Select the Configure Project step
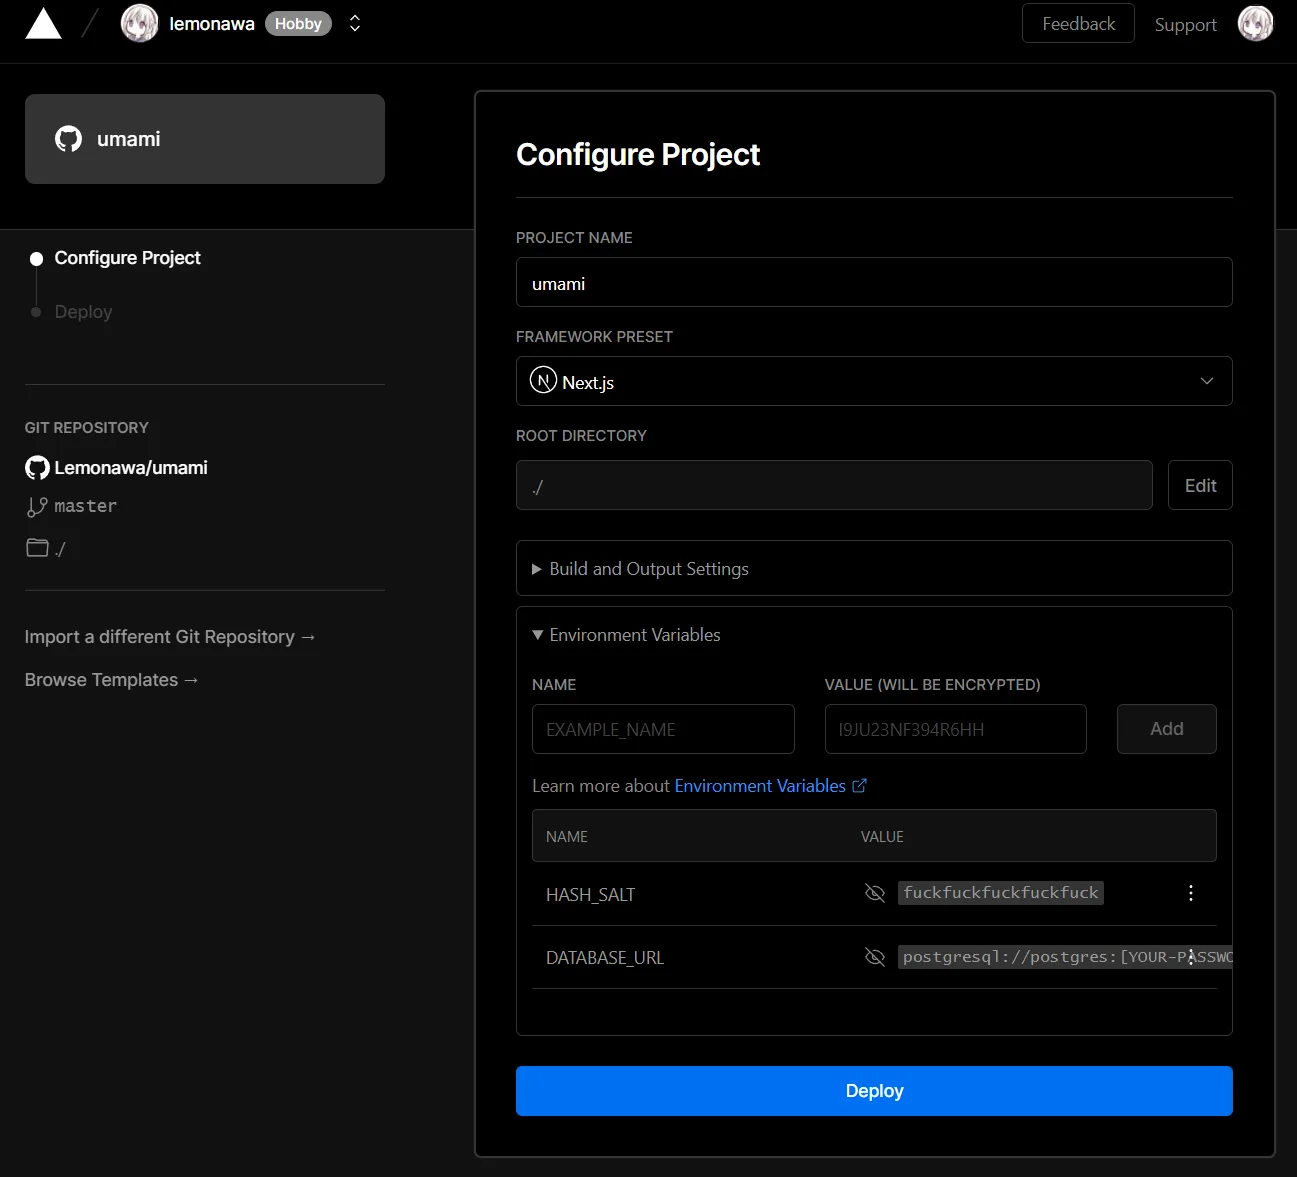The width and height of the screenshot is (1297, 1177). tap(127, 258)
